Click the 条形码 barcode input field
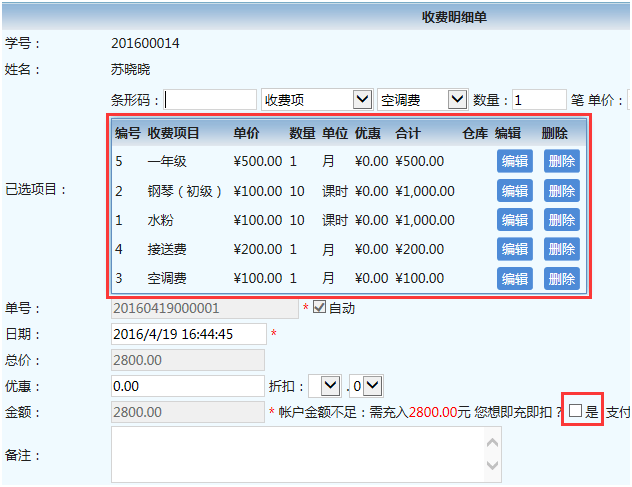 point(211,100)
